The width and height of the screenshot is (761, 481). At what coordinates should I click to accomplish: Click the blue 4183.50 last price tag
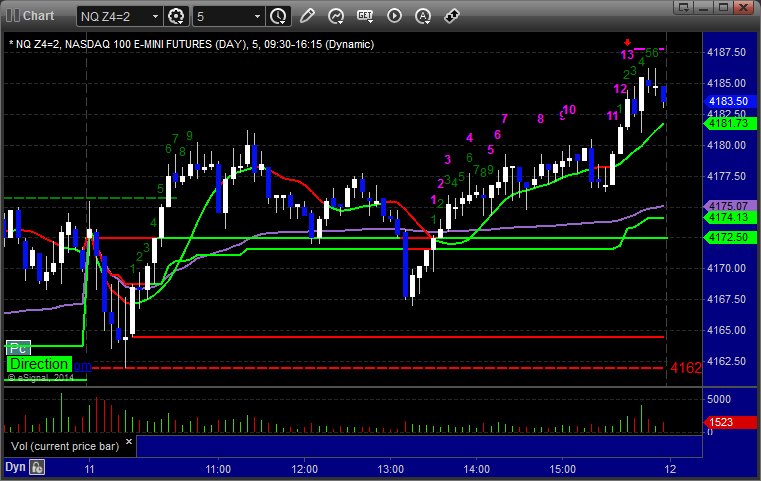(730, 101)
